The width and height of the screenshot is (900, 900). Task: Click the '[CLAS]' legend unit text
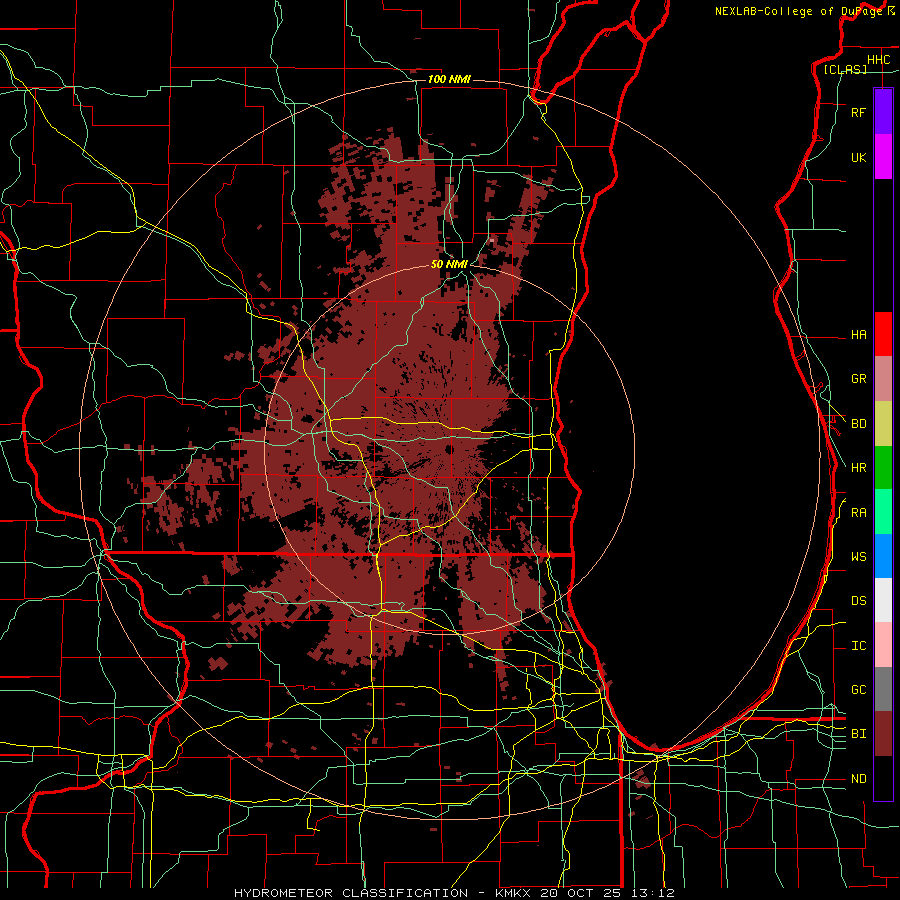(845, 69)
